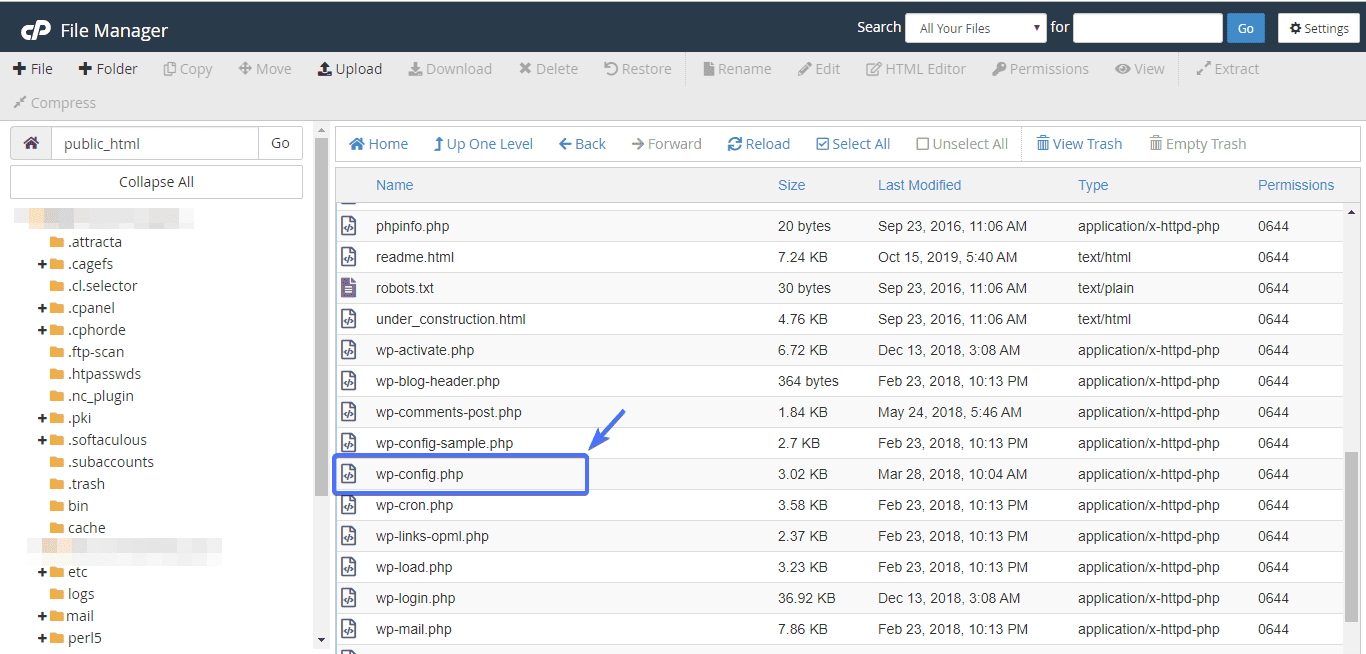The width and height of the screenshot is (1366, 654).
Task: Click the Back arrow in the navigation bar
Action: click(565, 144)
